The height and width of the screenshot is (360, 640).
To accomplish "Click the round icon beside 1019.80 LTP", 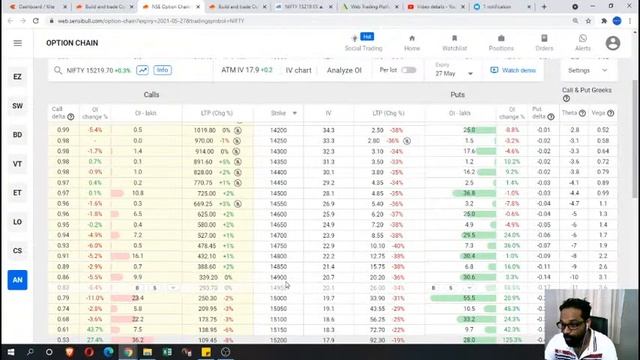I will pyautogui.click(x=238, y=130).
